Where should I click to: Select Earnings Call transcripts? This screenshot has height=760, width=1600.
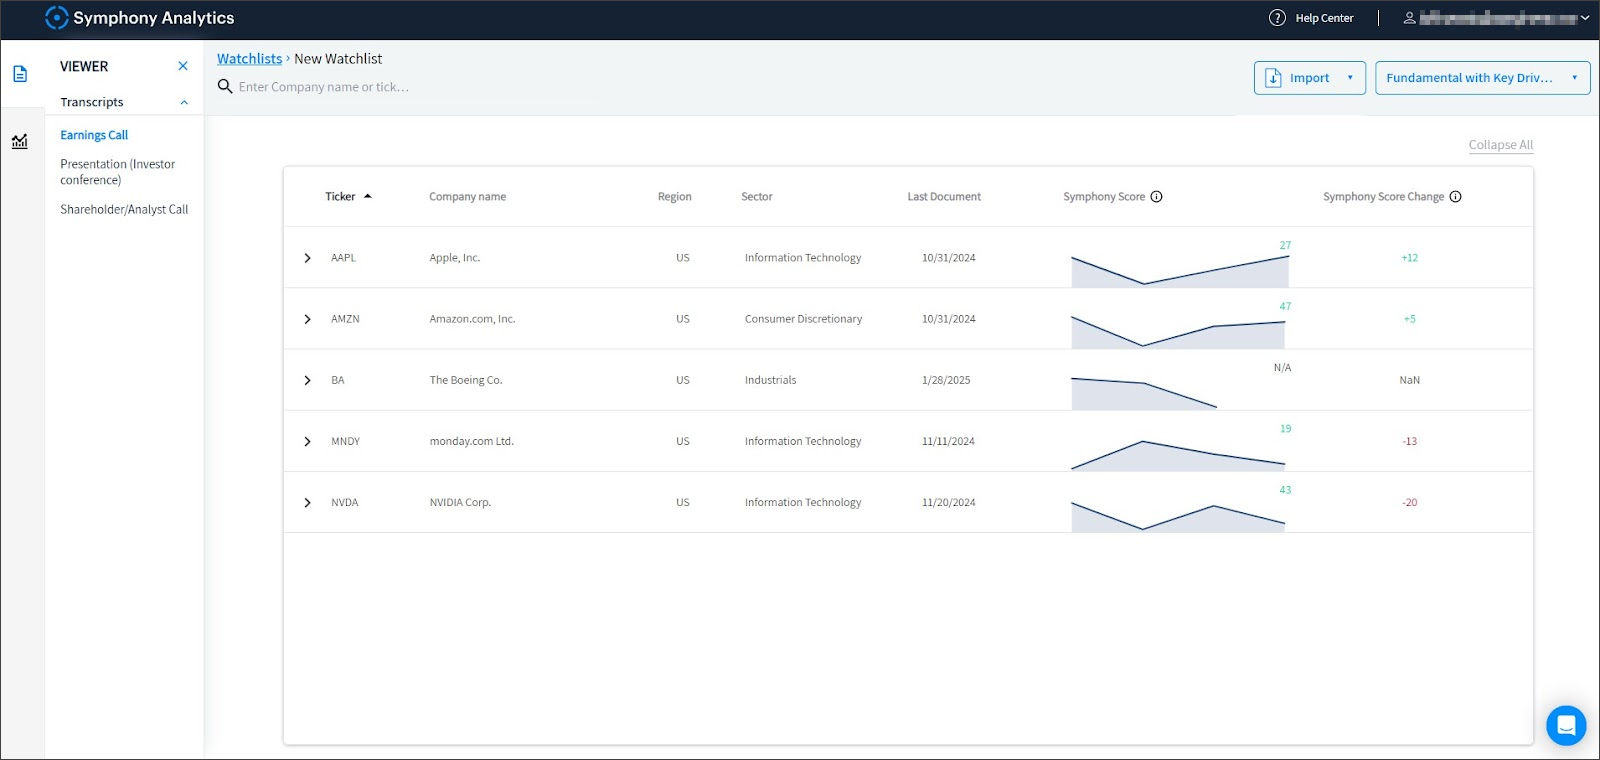click(x=94, y=135)
